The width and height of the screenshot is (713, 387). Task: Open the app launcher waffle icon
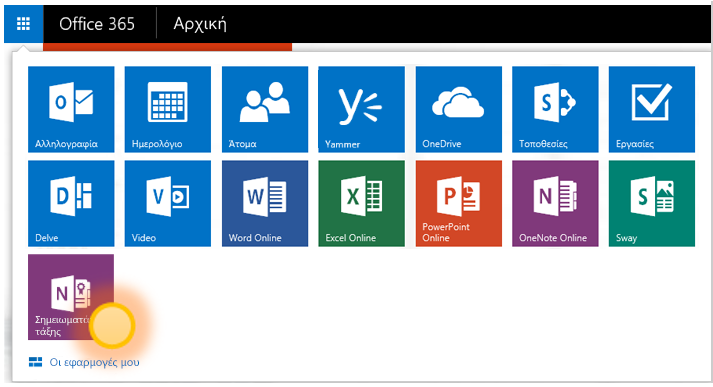(x=23, y=24)
